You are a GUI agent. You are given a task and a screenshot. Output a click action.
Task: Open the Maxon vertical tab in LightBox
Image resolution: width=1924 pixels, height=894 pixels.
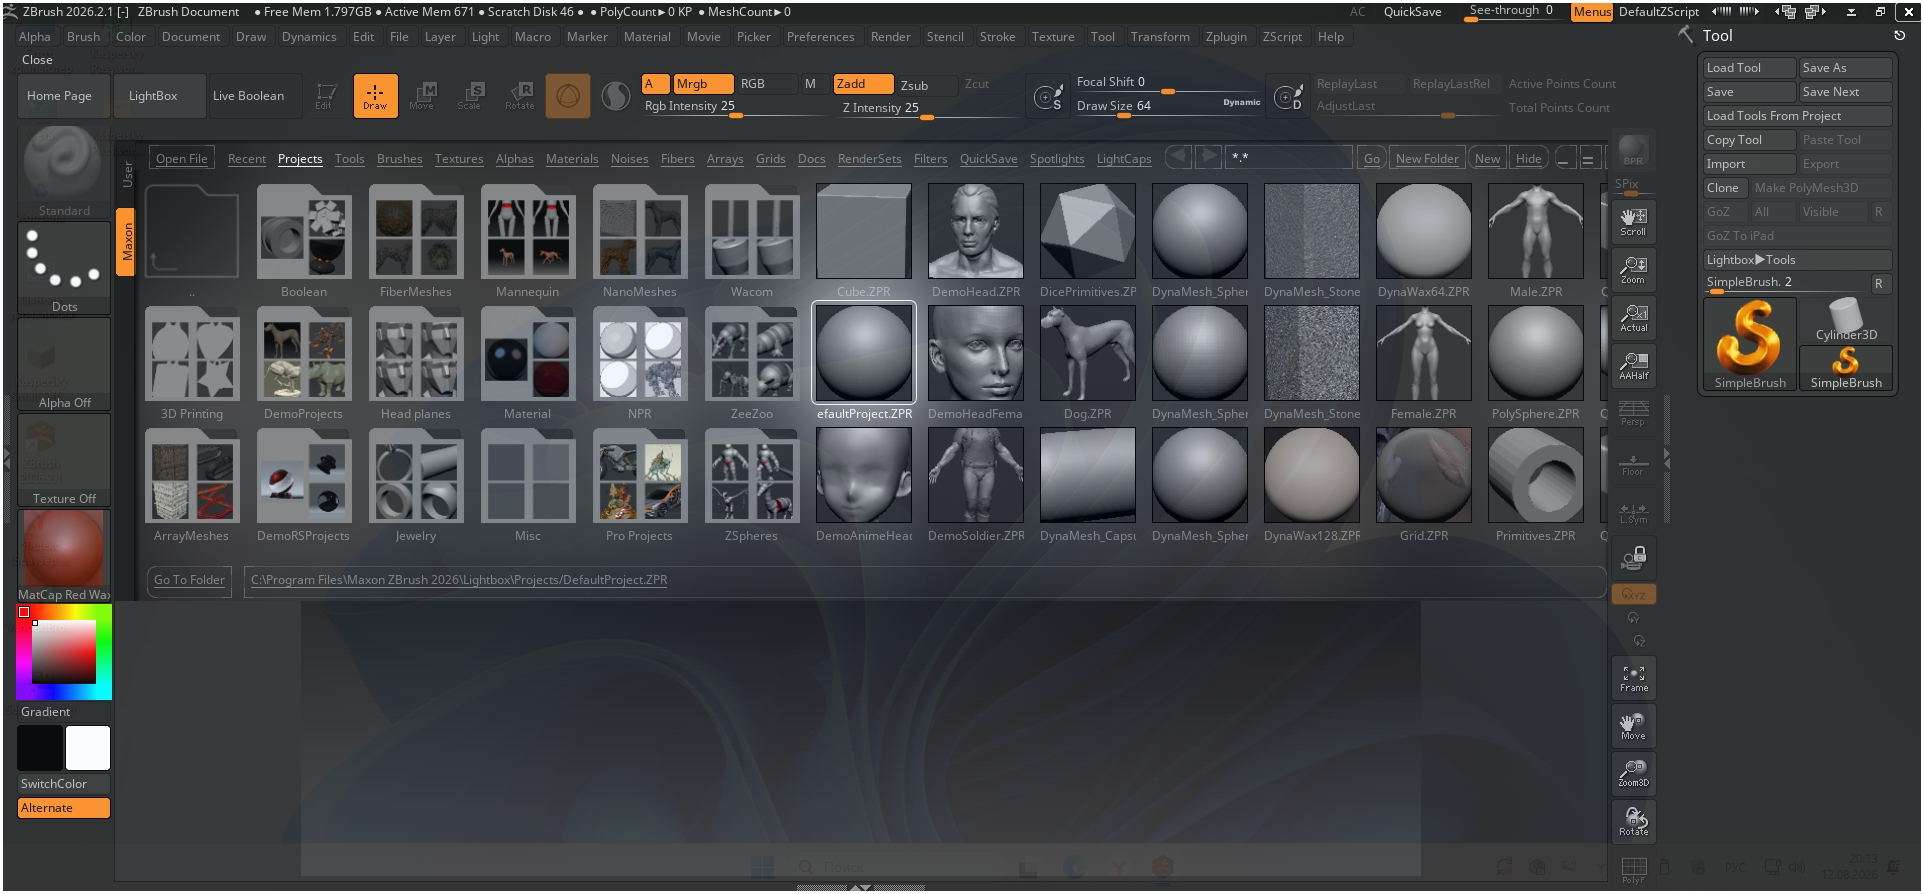[x=127, y=242]
